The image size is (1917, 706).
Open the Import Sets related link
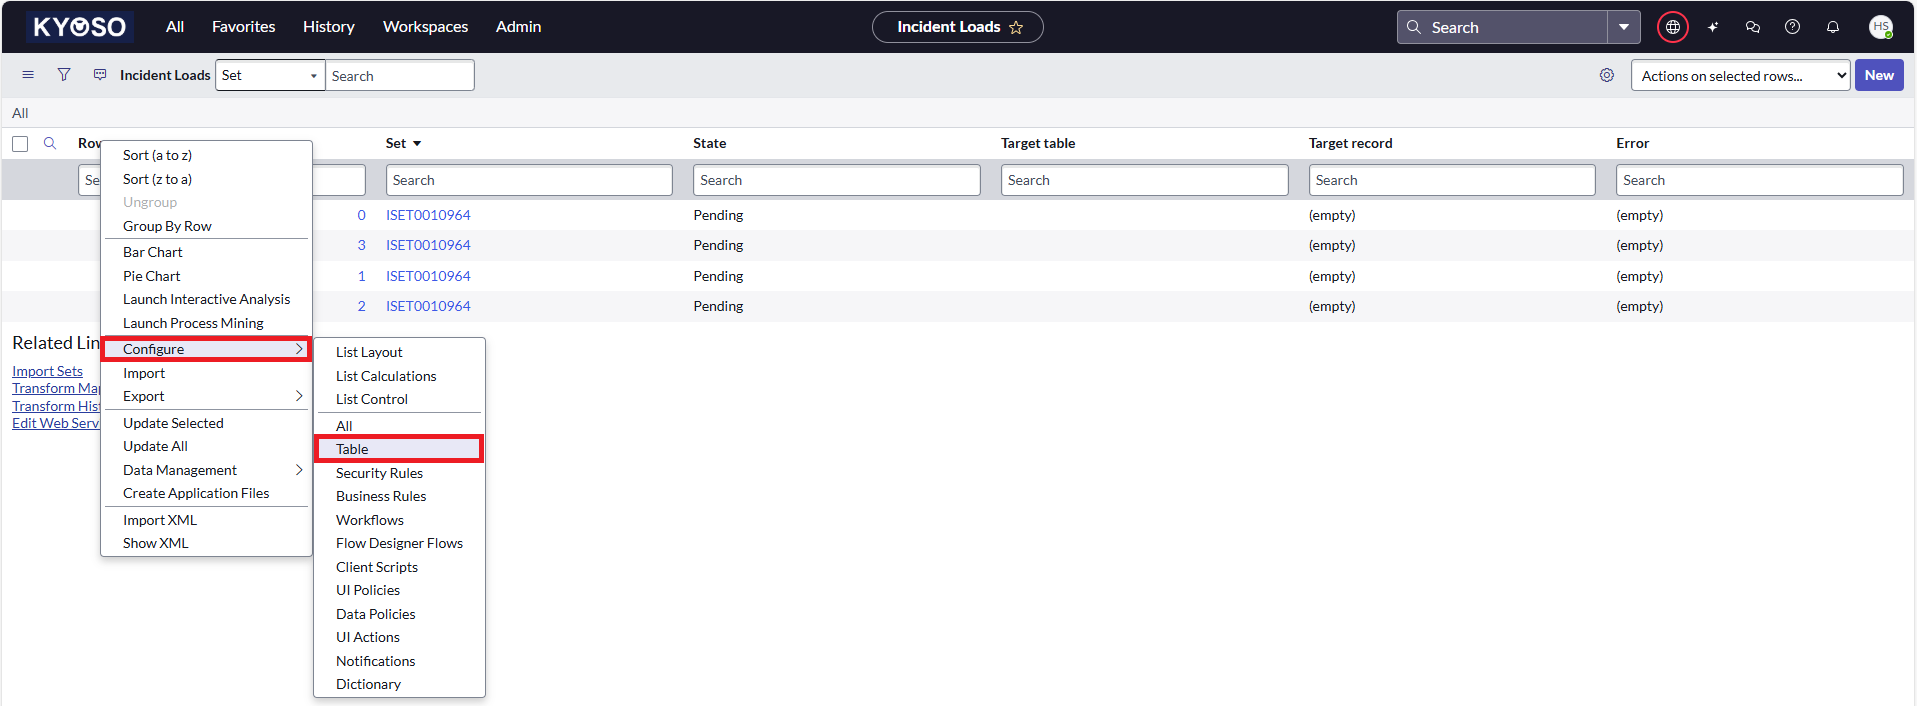47,371
